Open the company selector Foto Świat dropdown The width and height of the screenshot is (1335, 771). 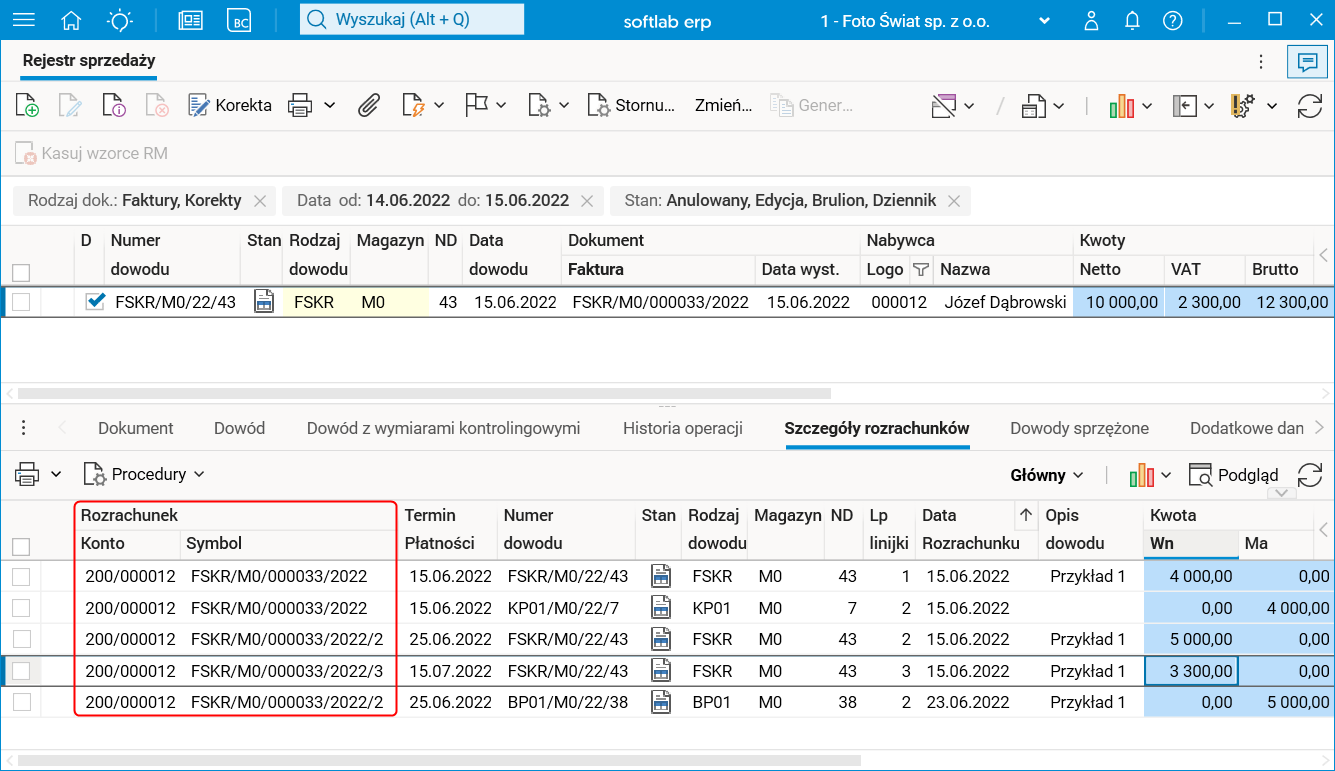pos(1044,21)
